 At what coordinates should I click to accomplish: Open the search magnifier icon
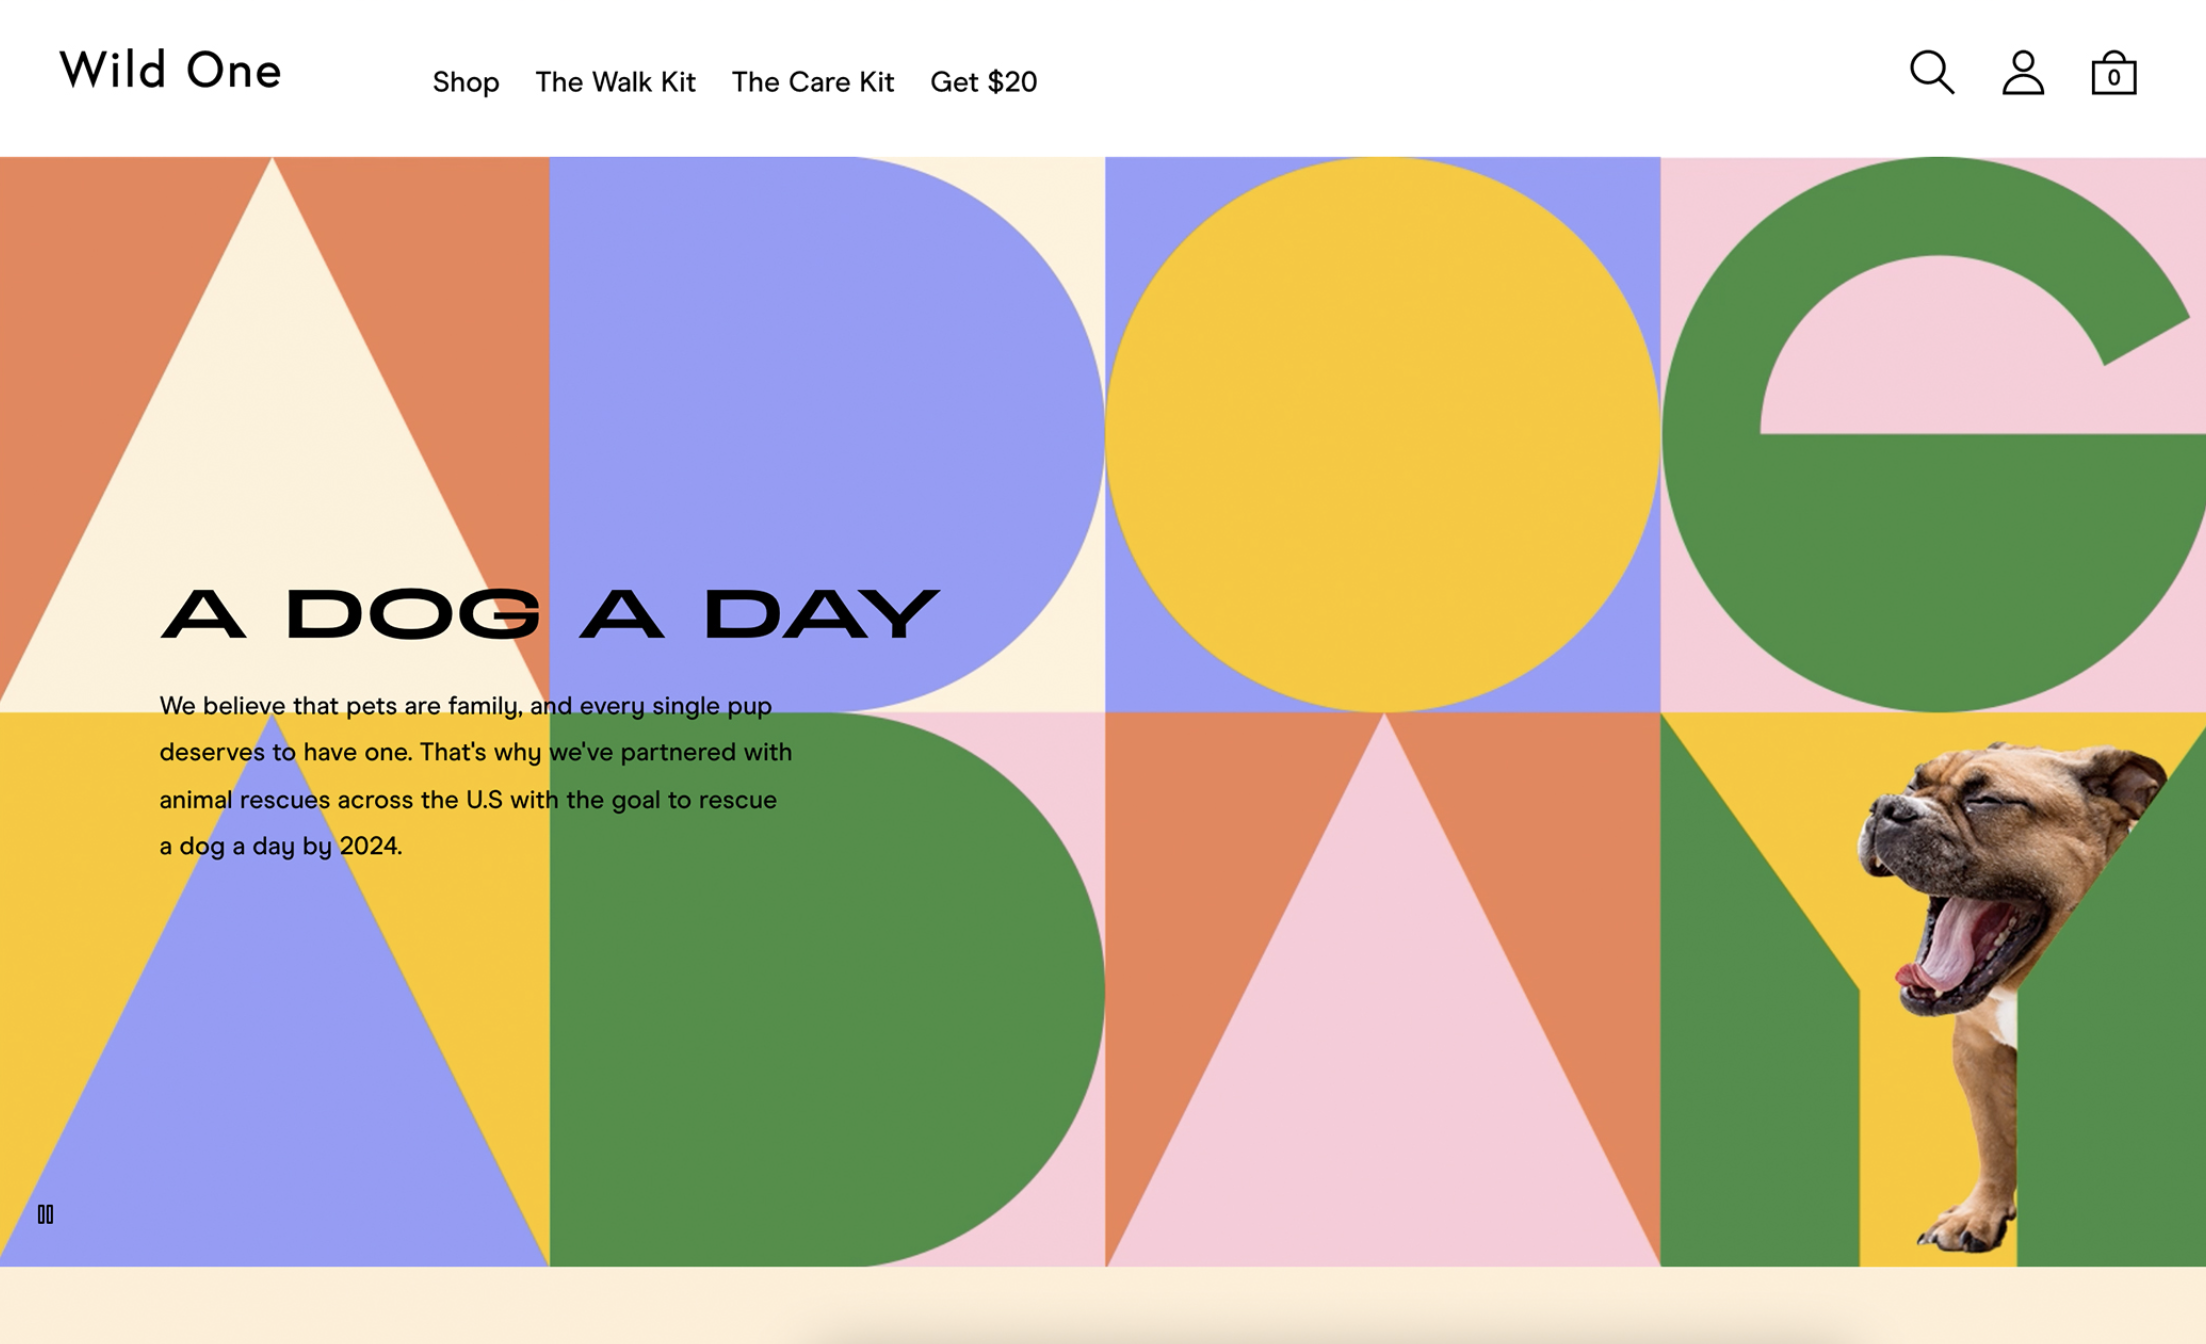click(x=1931, y=73)
